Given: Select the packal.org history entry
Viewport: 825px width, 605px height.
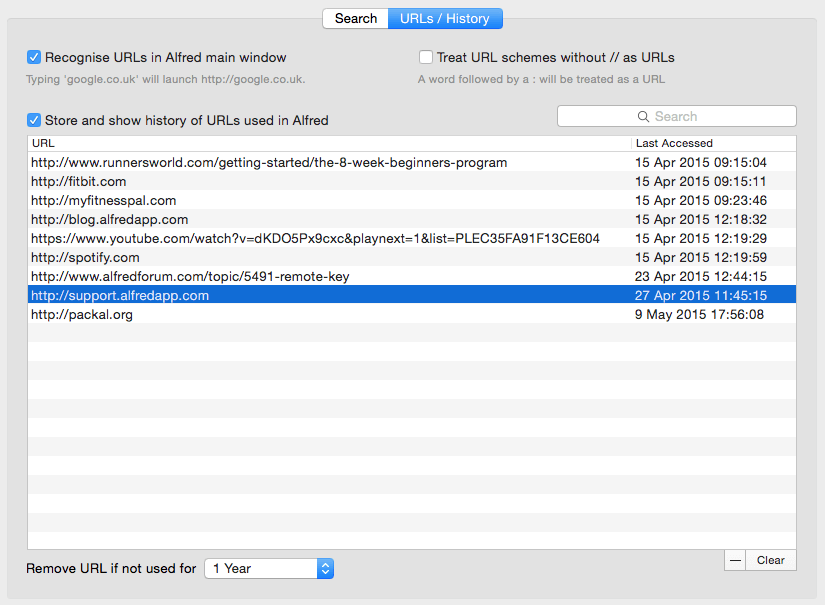Looking at the screenshot, I should pos(82,314).
